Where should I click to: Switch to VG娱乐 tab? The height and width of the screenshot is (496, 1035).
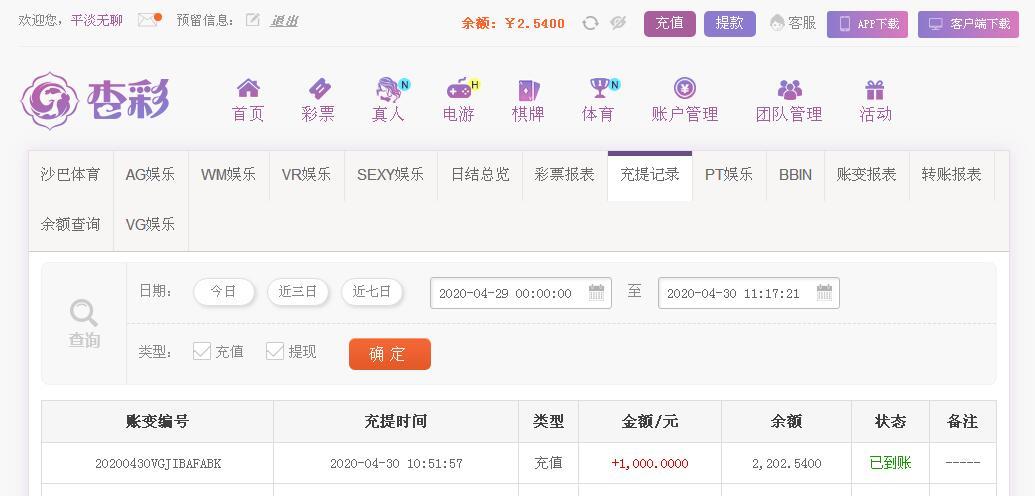[x=150, y=225]
